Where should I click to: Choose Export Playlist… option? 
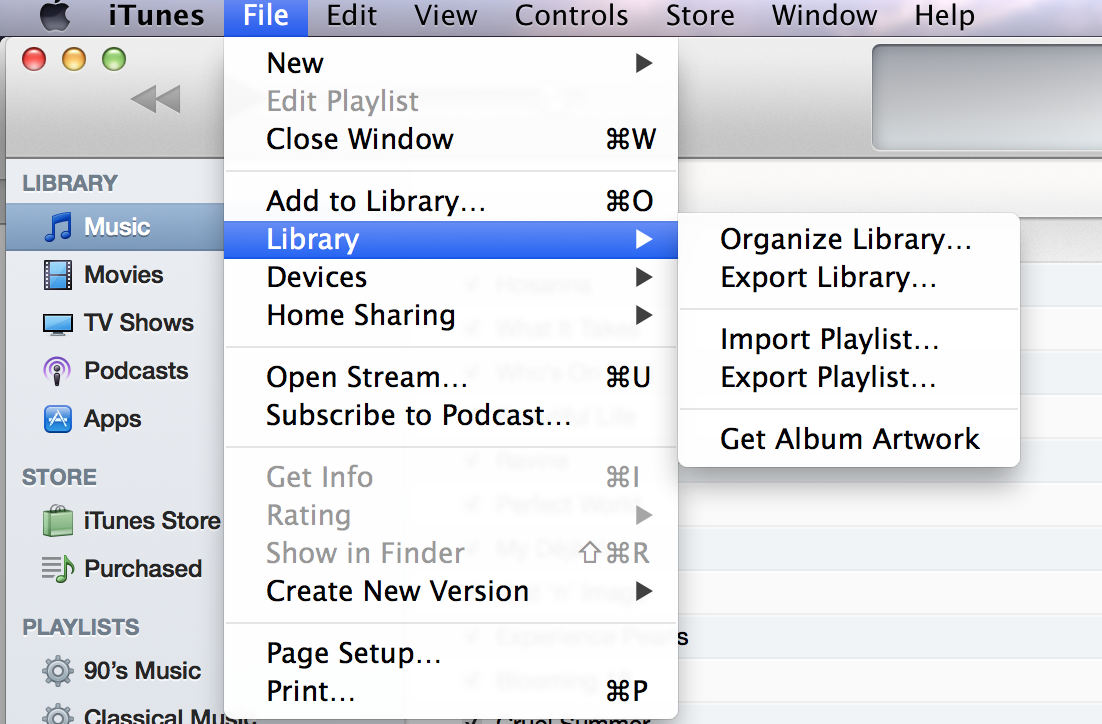pos(827,378)
